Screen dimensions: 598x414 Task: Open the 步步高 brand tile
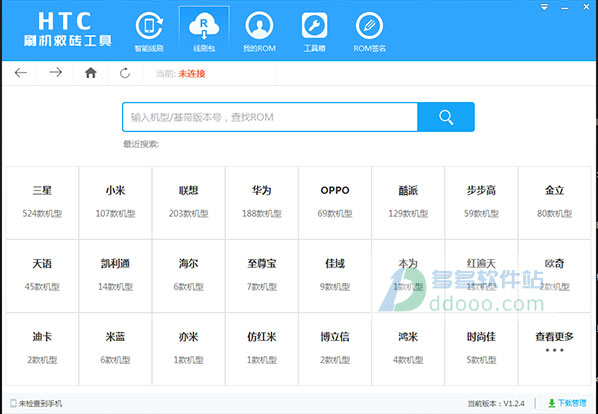[481, 203]
